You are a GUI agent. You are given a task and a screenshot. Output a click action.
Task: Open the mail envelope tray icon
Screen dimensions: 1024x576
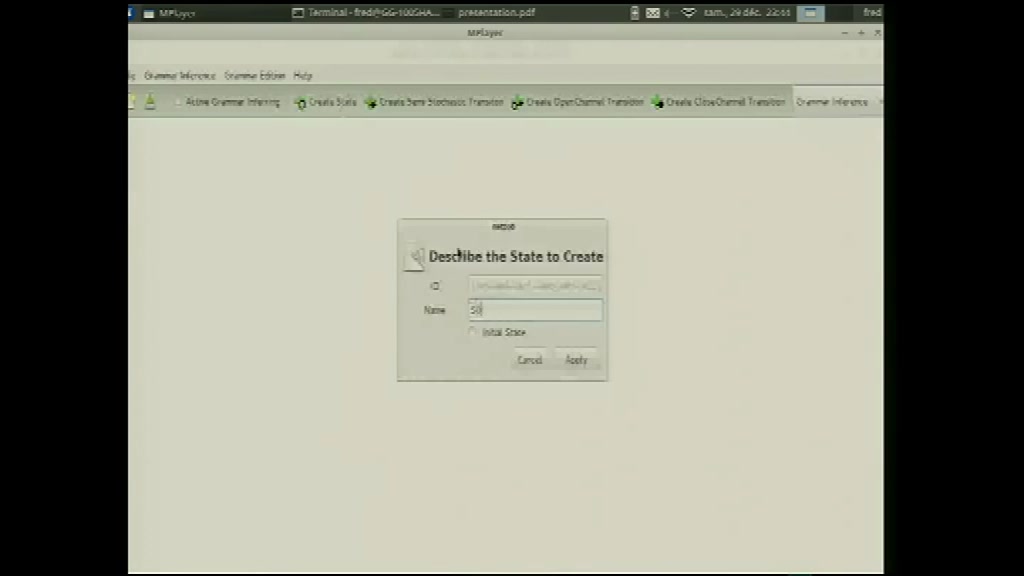pyautogui.click(x=652, y=12)
